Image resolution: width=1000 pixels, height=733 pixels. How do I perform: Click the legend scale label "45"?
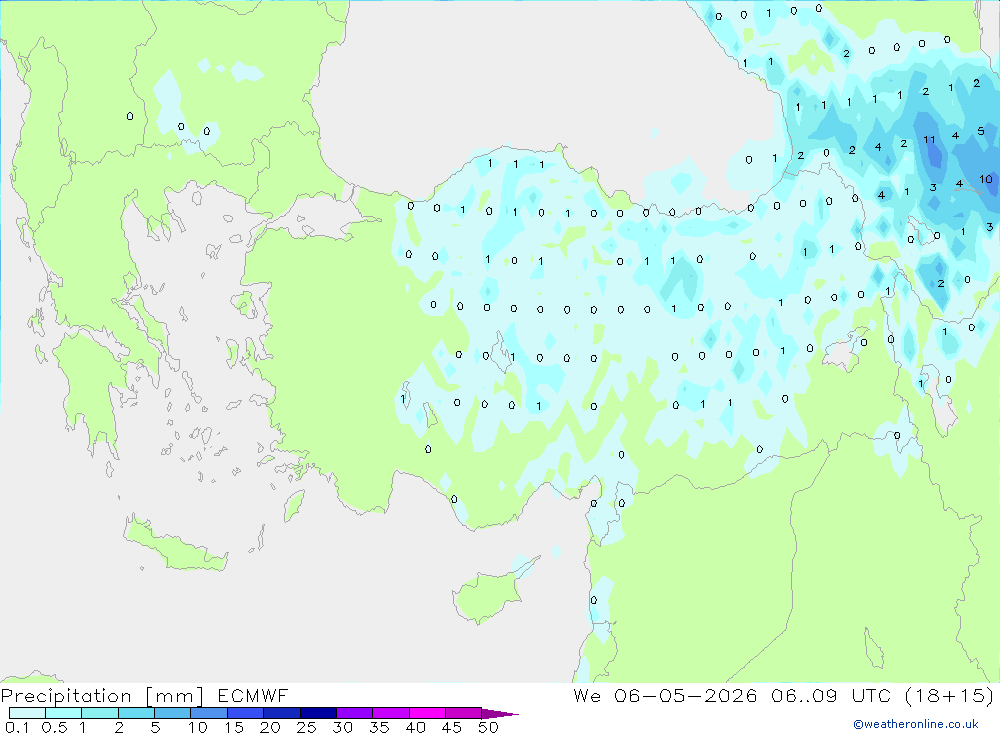452,727
